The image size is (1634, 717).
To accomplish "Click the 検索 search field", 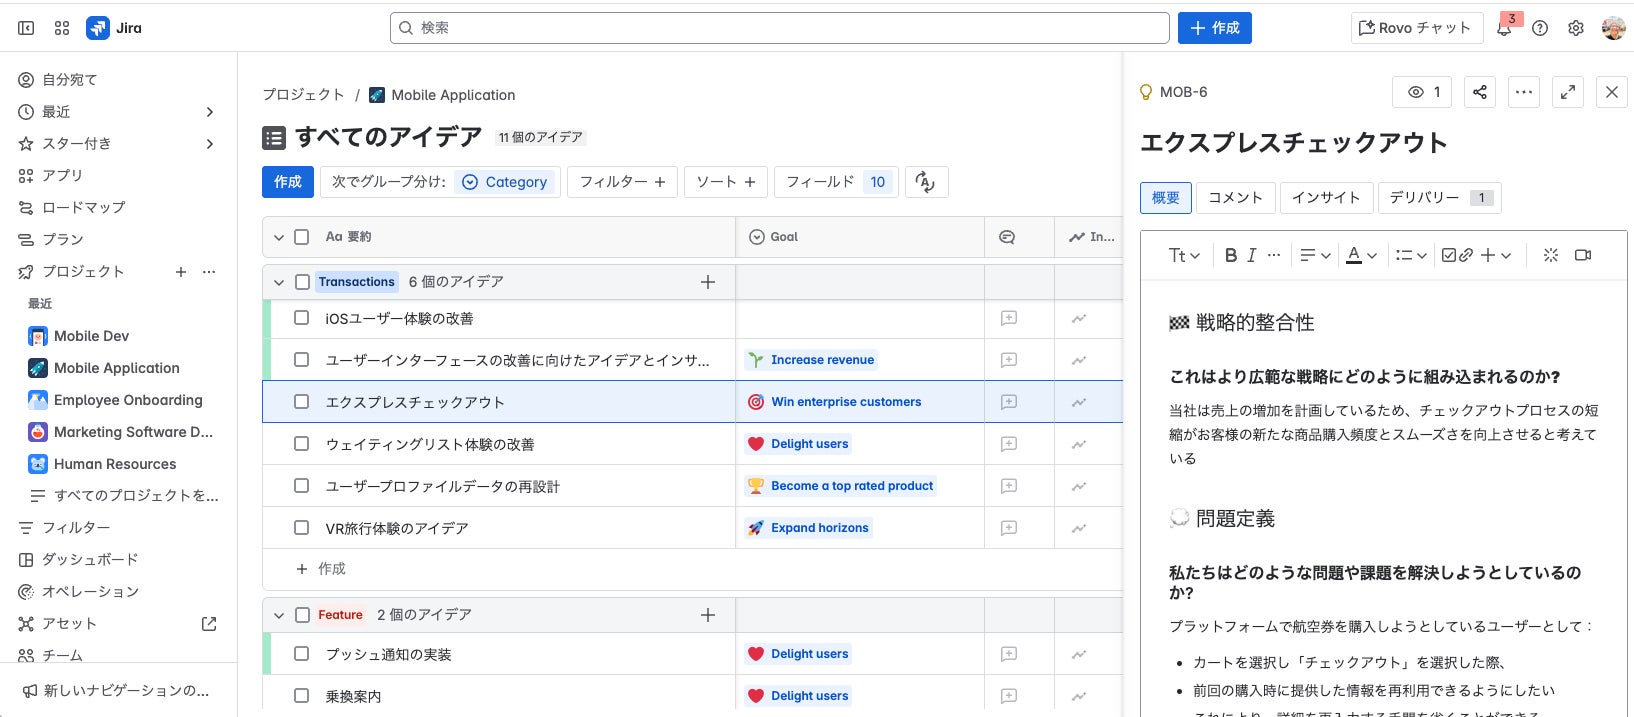I will point(779,28).
